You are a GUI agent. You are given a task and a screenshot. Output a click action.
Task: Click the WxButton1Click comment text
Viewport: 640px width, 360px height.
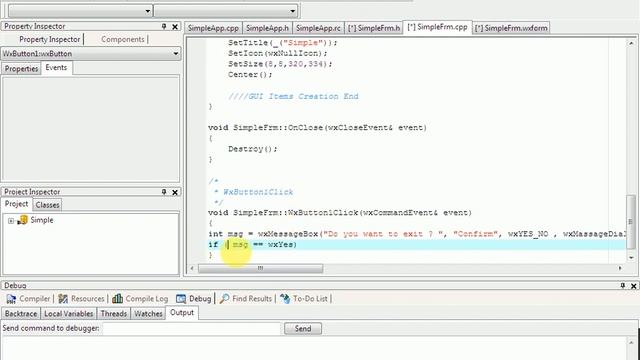tap(258, 192)
